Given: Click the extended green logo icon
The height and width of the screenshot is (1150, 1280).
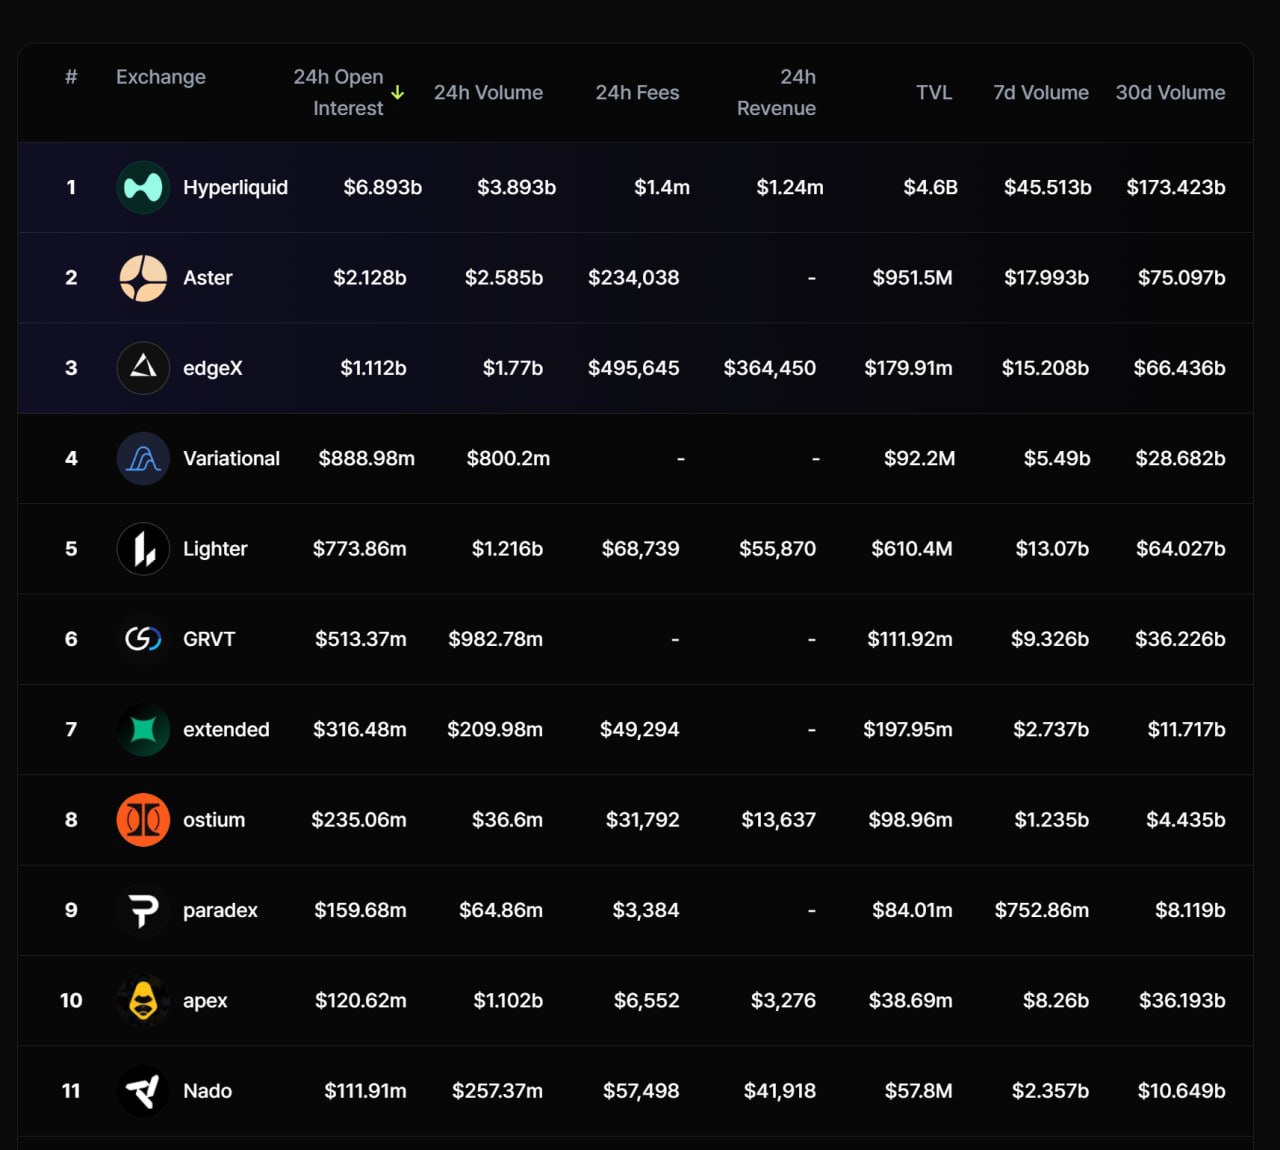Looking at the screenshot, I should 143,730.
